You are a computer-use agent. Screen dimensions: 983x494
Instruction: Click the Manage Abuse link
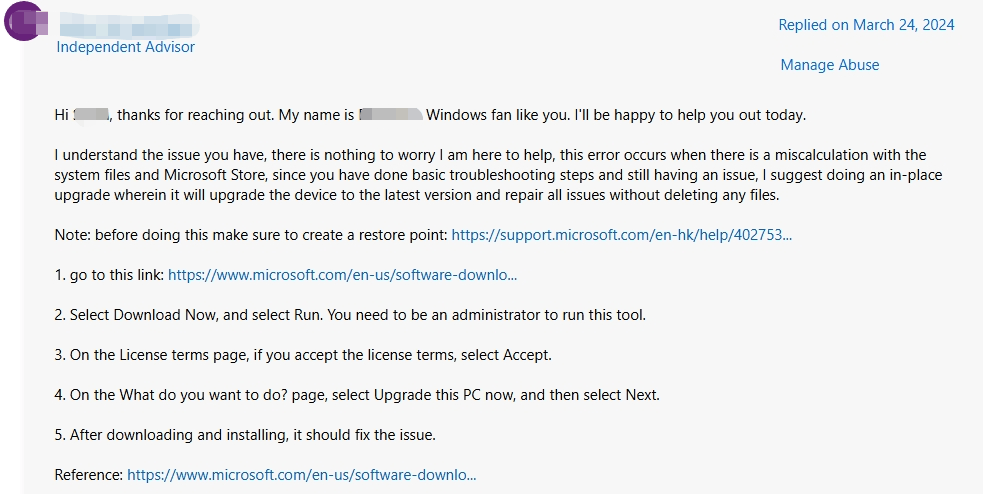[x=829, y=65]
